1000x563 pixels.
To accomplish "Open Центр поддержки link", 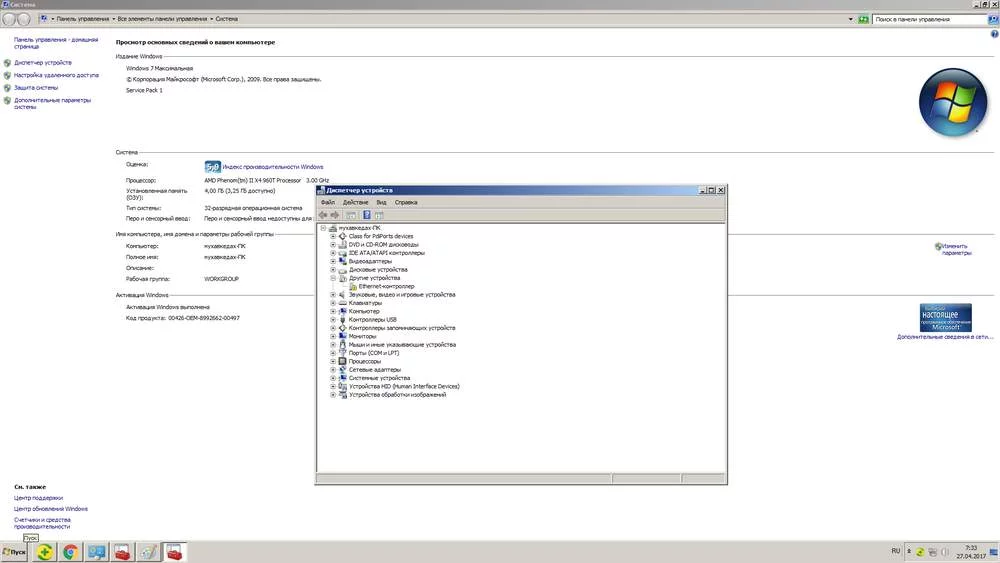I will point(38,497).
